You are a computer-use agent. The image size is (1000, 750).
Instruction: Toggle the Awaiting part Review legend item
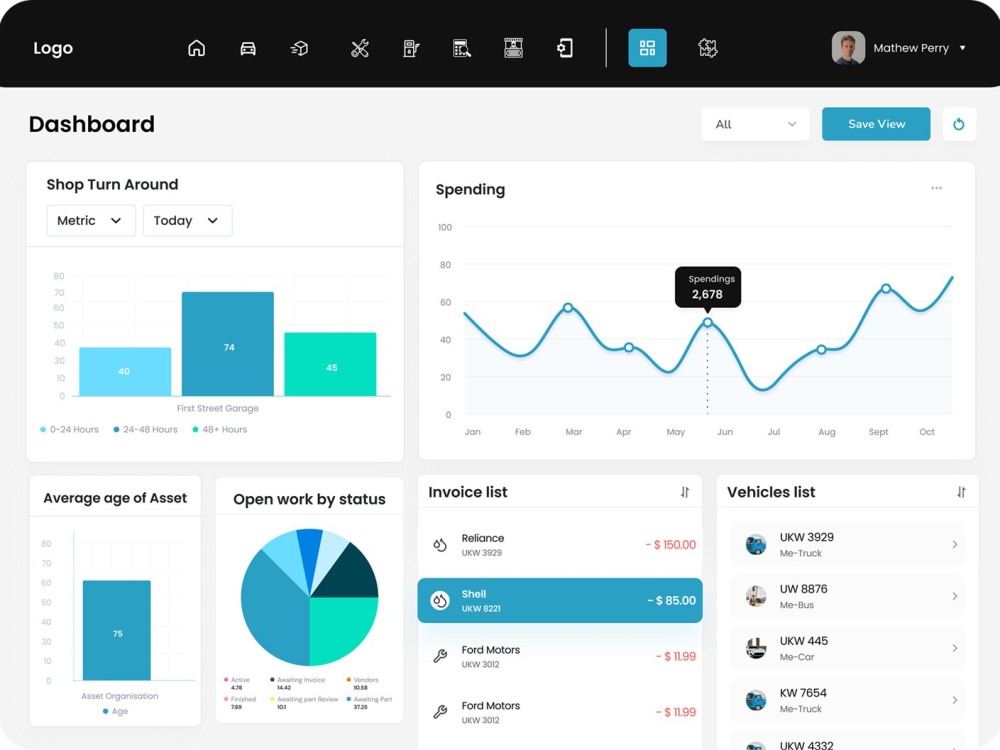(304, 702)
